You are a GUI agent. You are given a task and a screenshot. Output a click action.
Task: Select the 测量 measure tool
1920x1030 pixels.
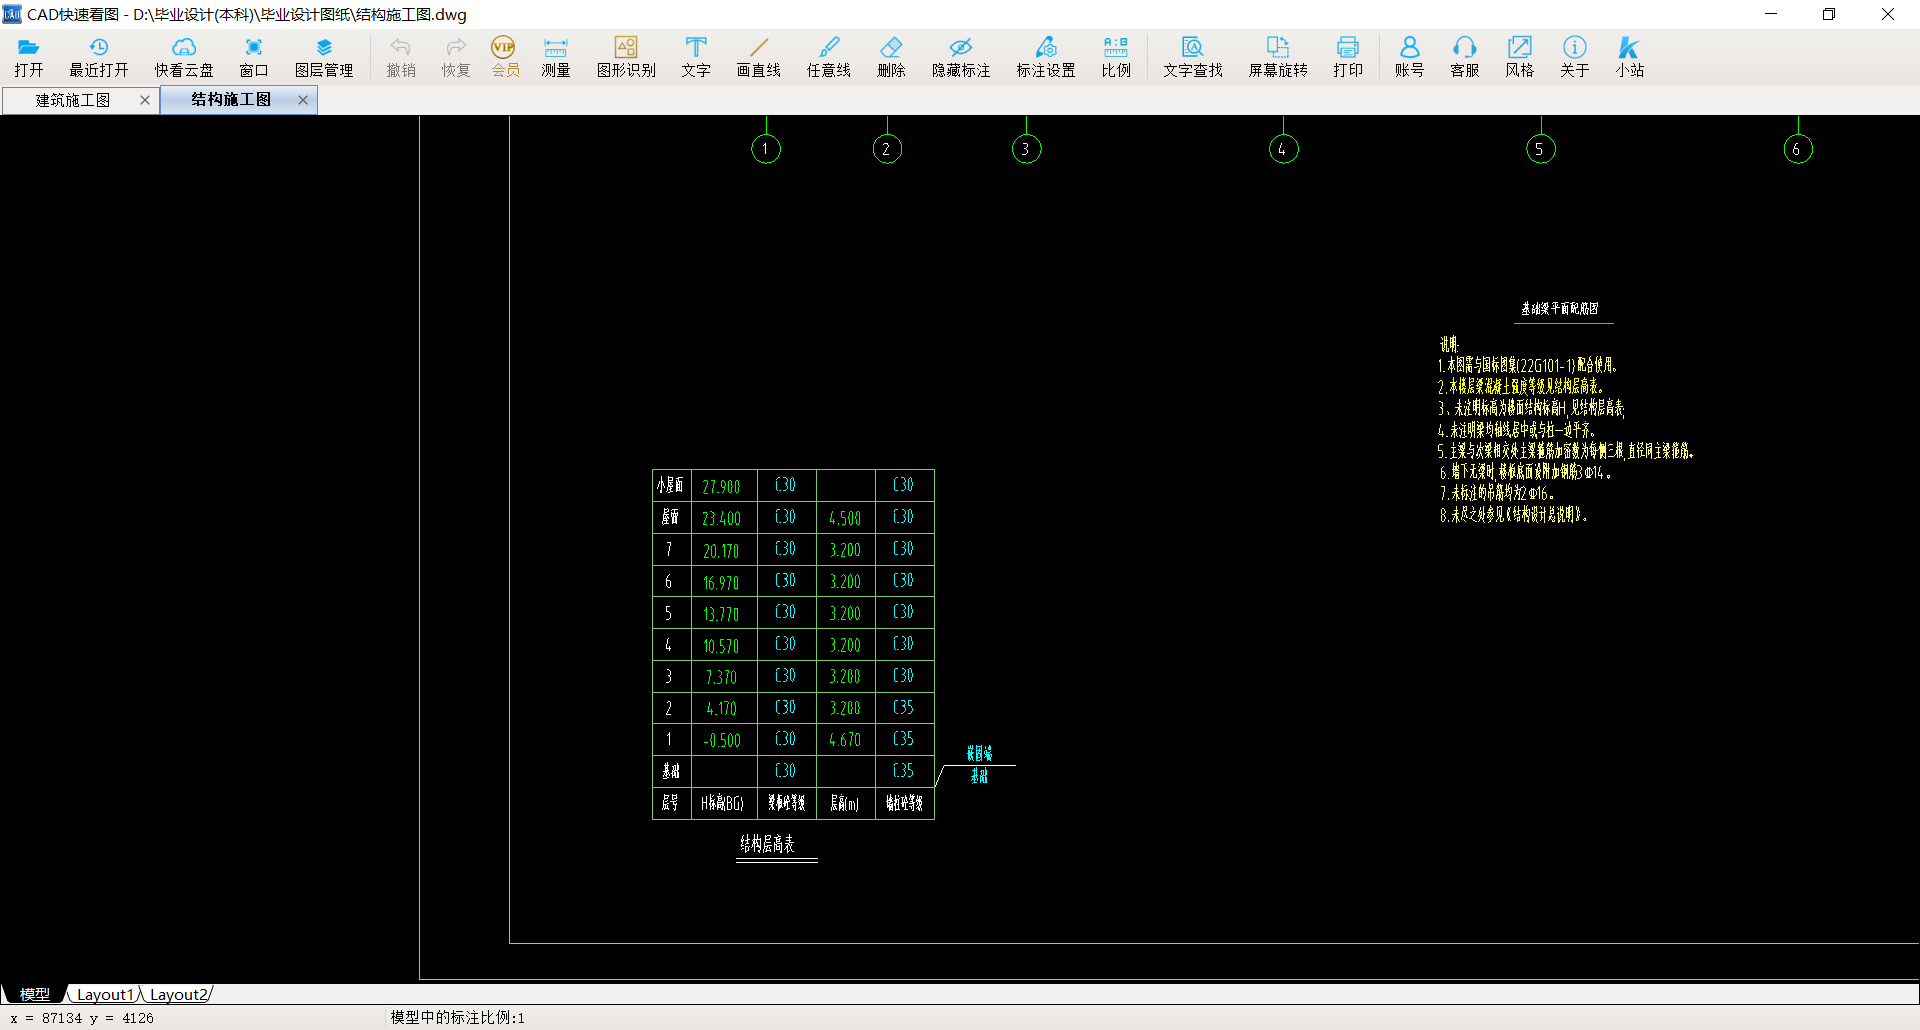coord(555,56)
